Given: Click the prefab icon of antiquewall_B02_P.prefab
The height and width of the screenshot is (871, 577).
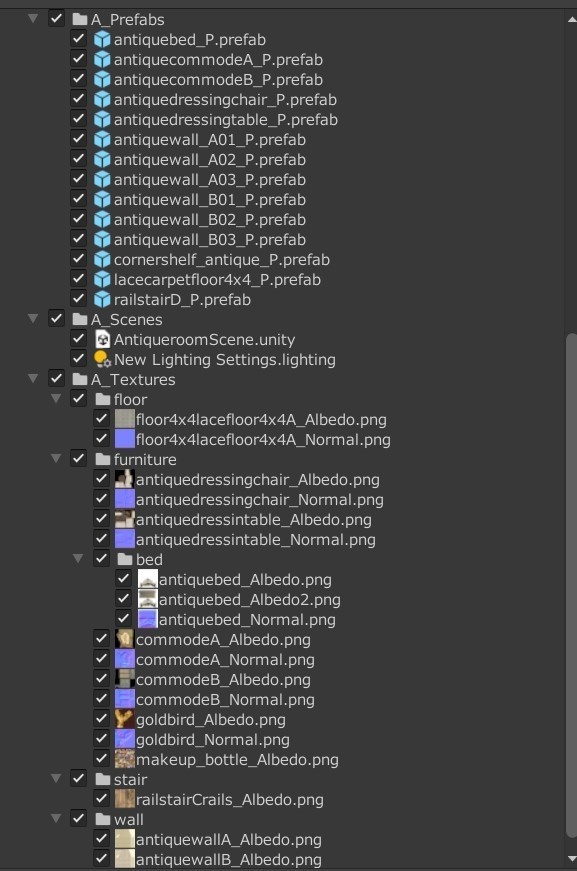Looking at the screenshot, I should 102,219.
